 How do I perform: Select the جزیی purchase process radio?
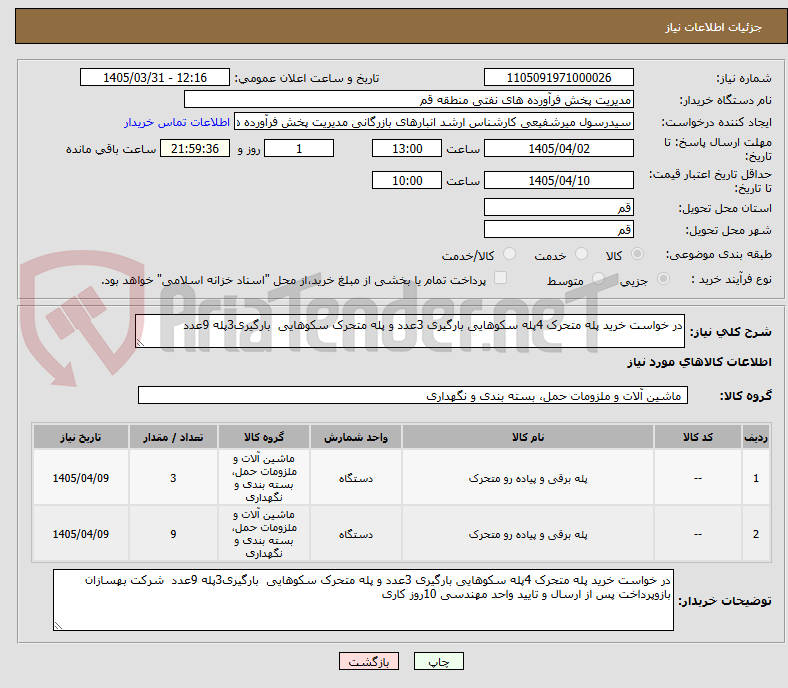[x=663, y=279]
